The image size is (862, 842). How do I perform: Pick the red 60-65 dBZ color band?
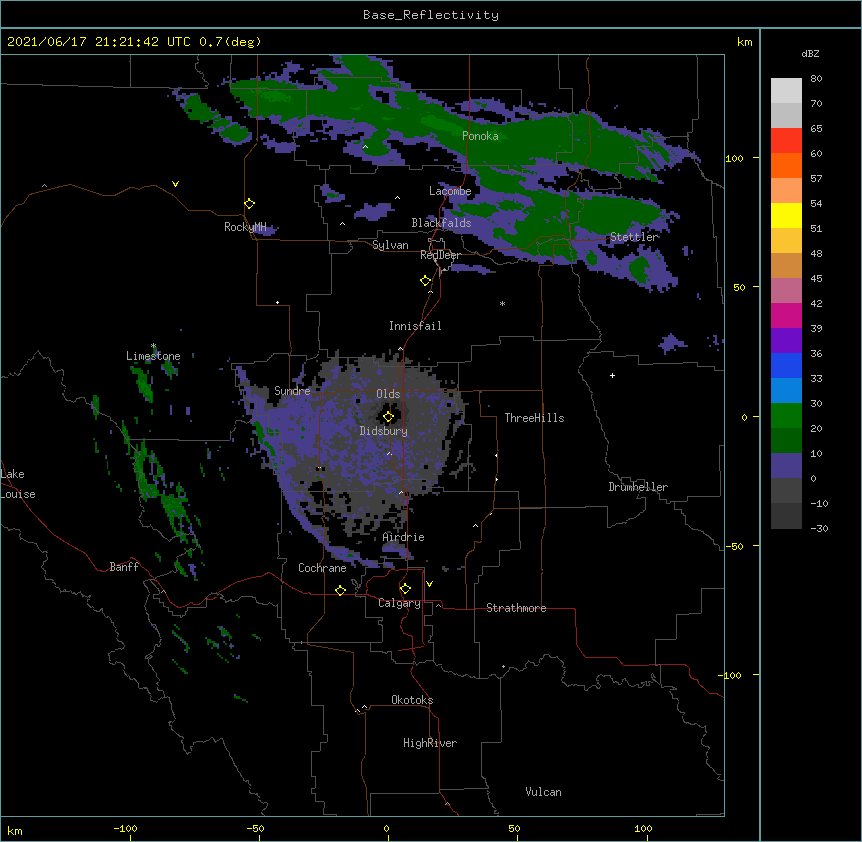786,141
